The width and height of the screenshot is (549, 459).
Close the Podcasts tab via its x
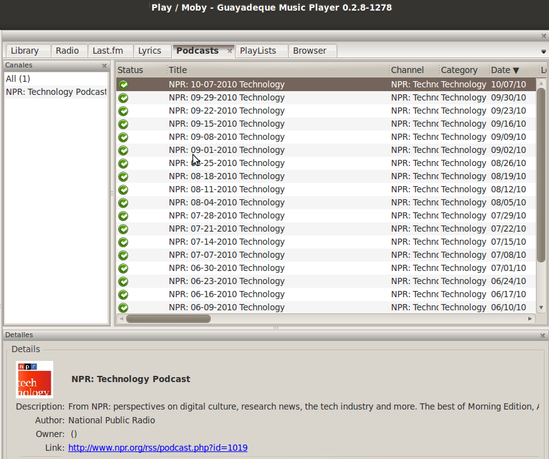(x=229, y=51)
